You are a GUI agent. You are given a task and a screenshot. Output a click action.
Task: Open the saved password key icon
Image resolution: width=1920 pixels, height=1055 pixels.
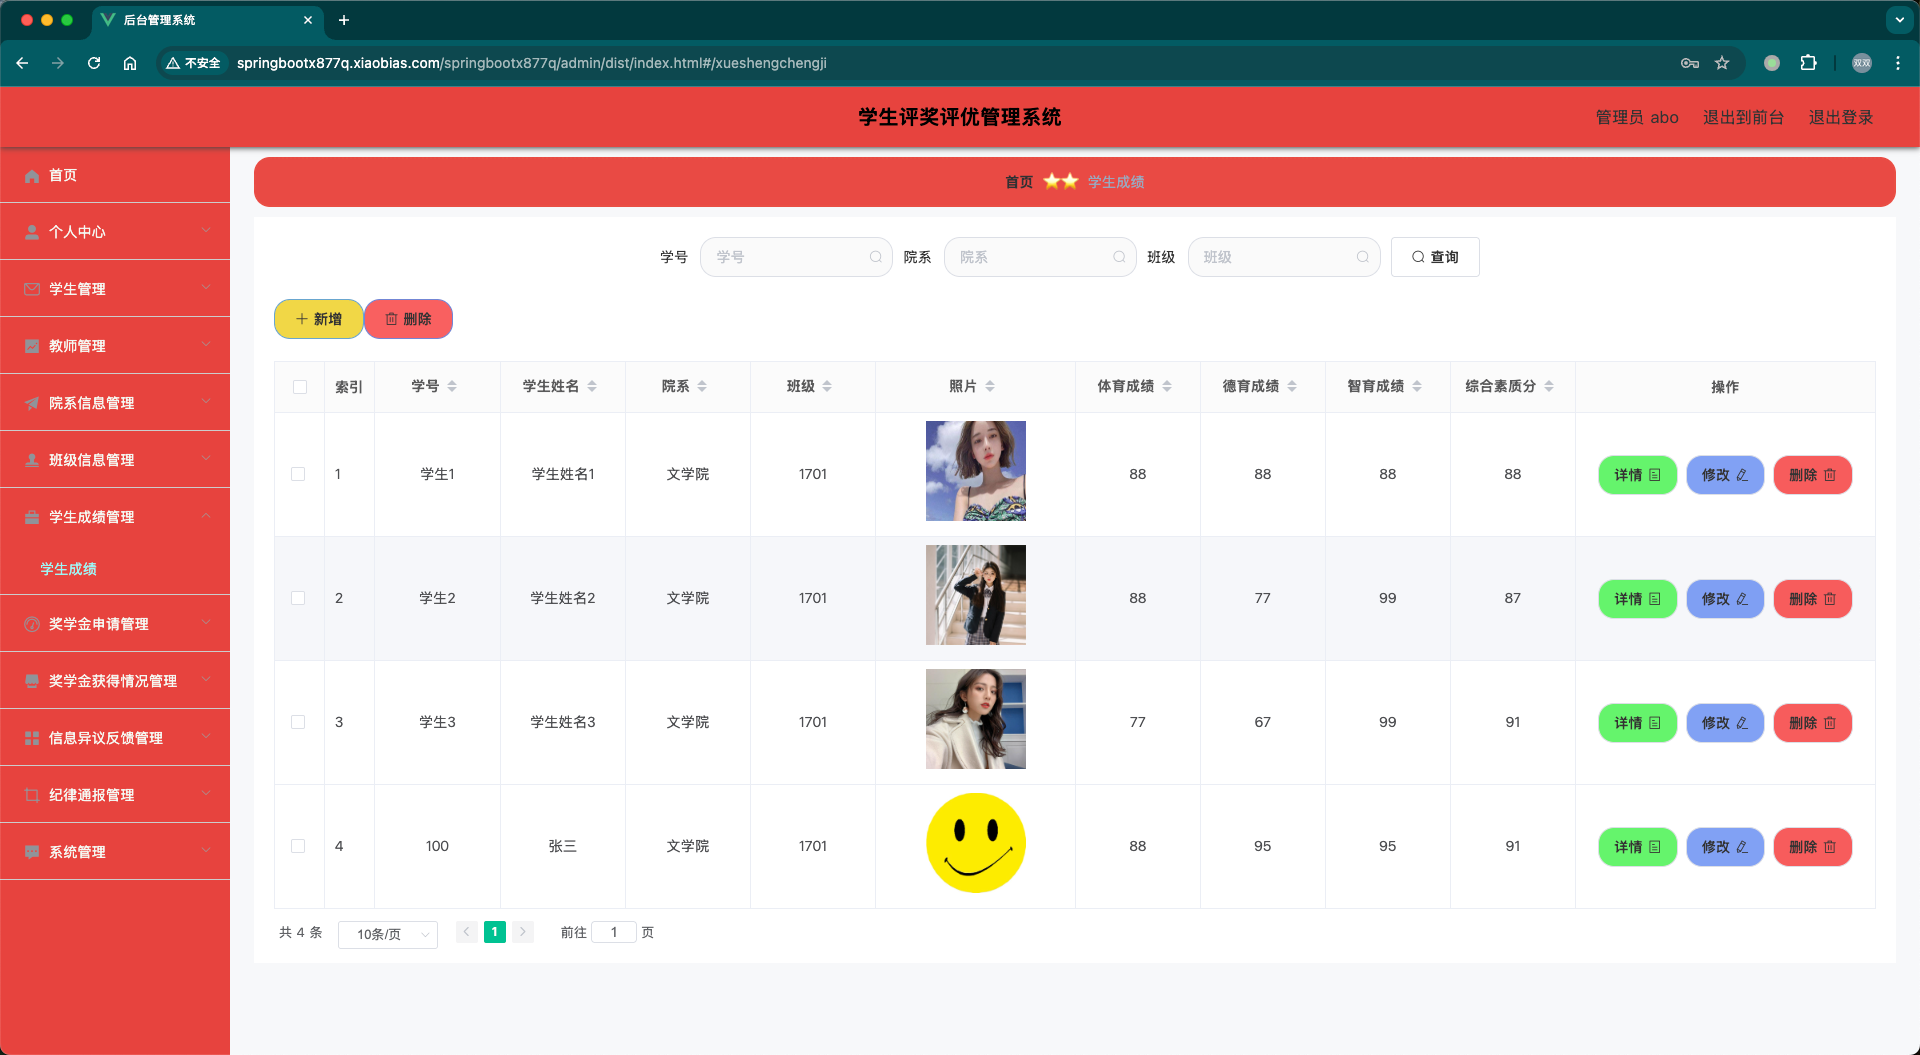(1690, 63)
